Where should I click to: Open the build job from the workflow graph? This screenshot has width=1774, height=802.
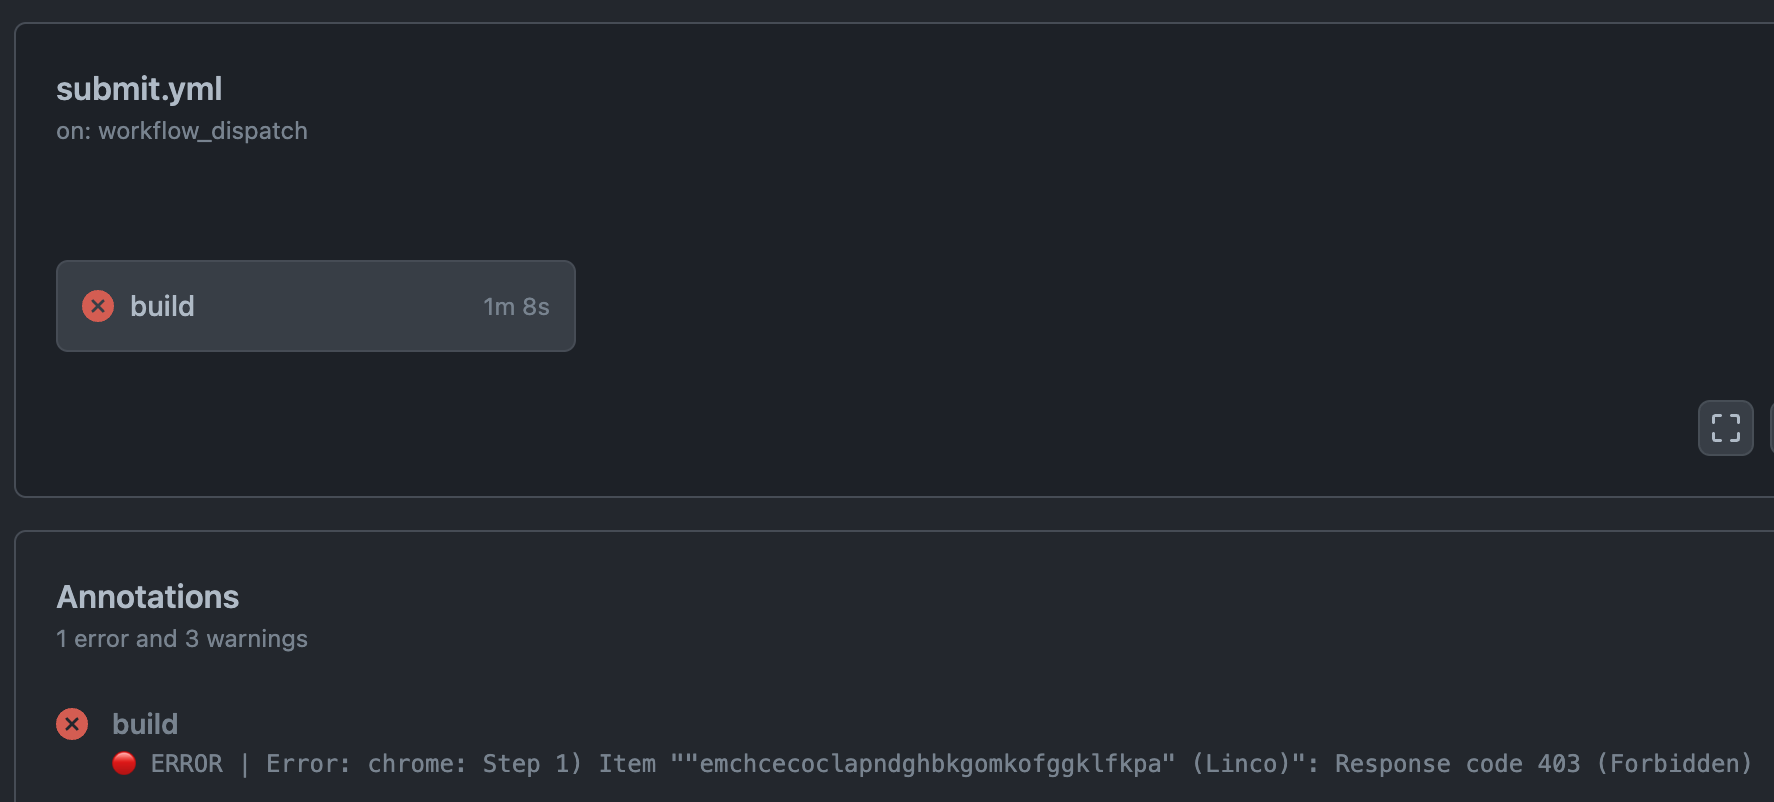tap(162, 306)
